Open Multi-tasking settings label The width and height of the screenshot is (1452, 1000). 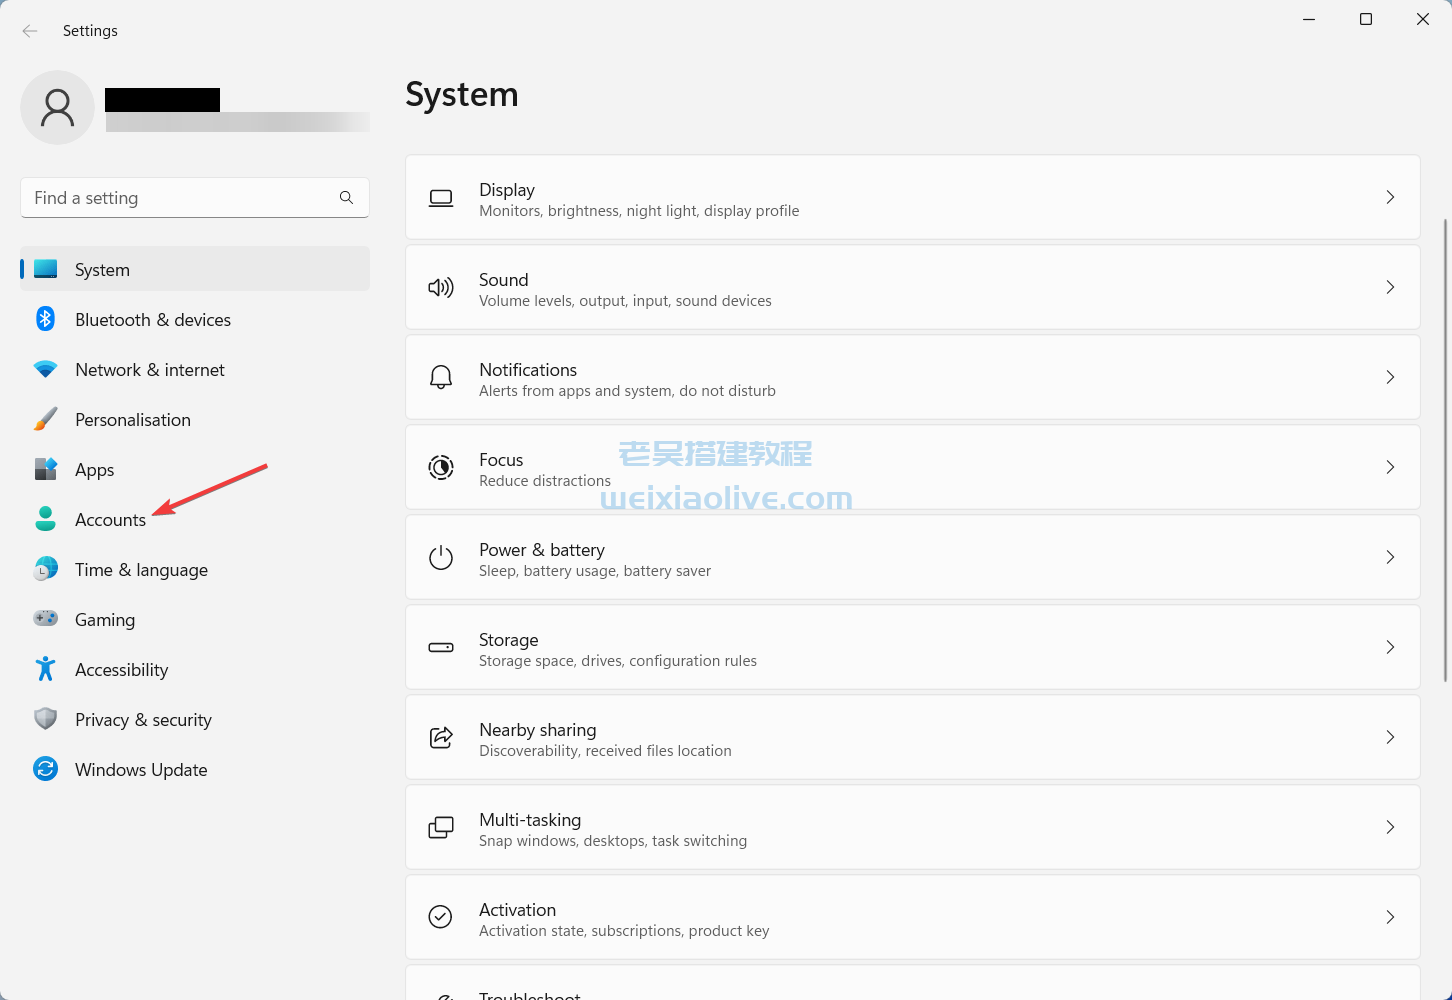click(530, 819)
